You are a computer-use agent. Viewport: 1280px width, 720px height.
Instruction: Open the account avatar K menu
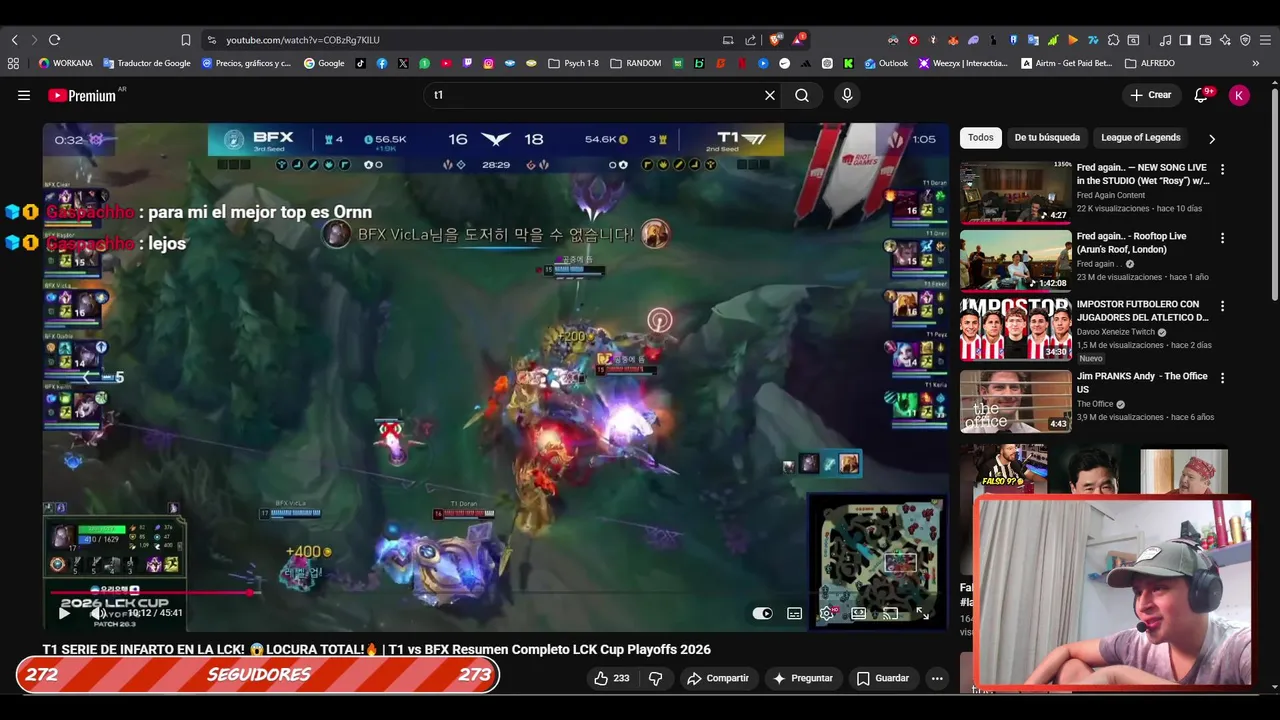coord(1239,95)
